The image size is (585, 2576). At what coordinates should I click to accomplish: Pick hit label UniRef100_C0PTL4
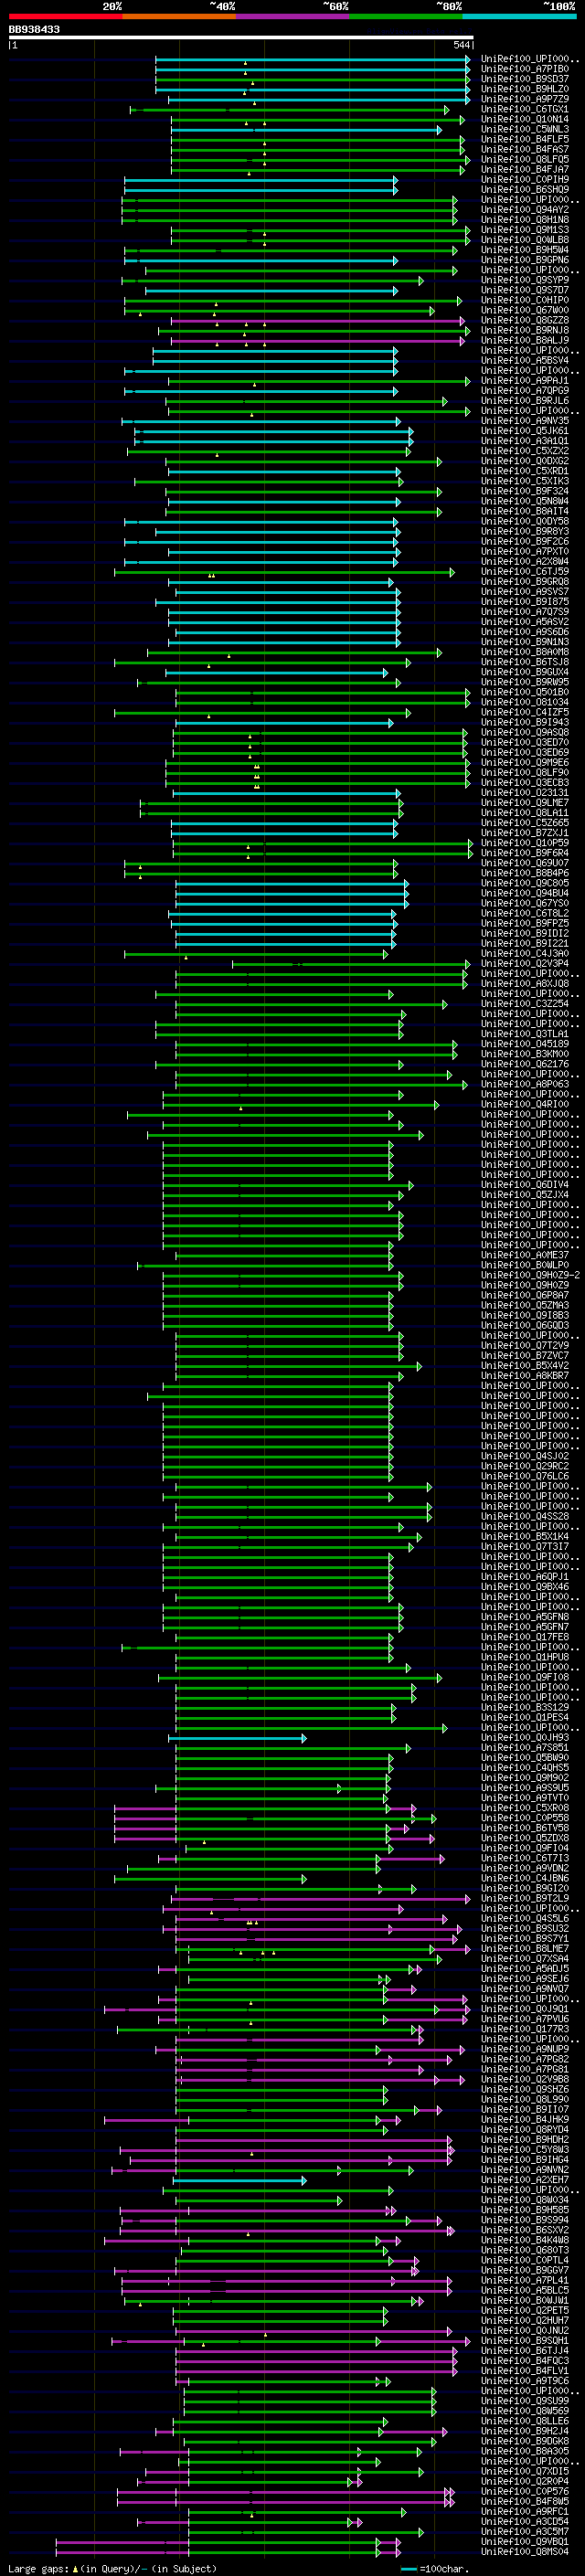click(x=525, y=2260)
